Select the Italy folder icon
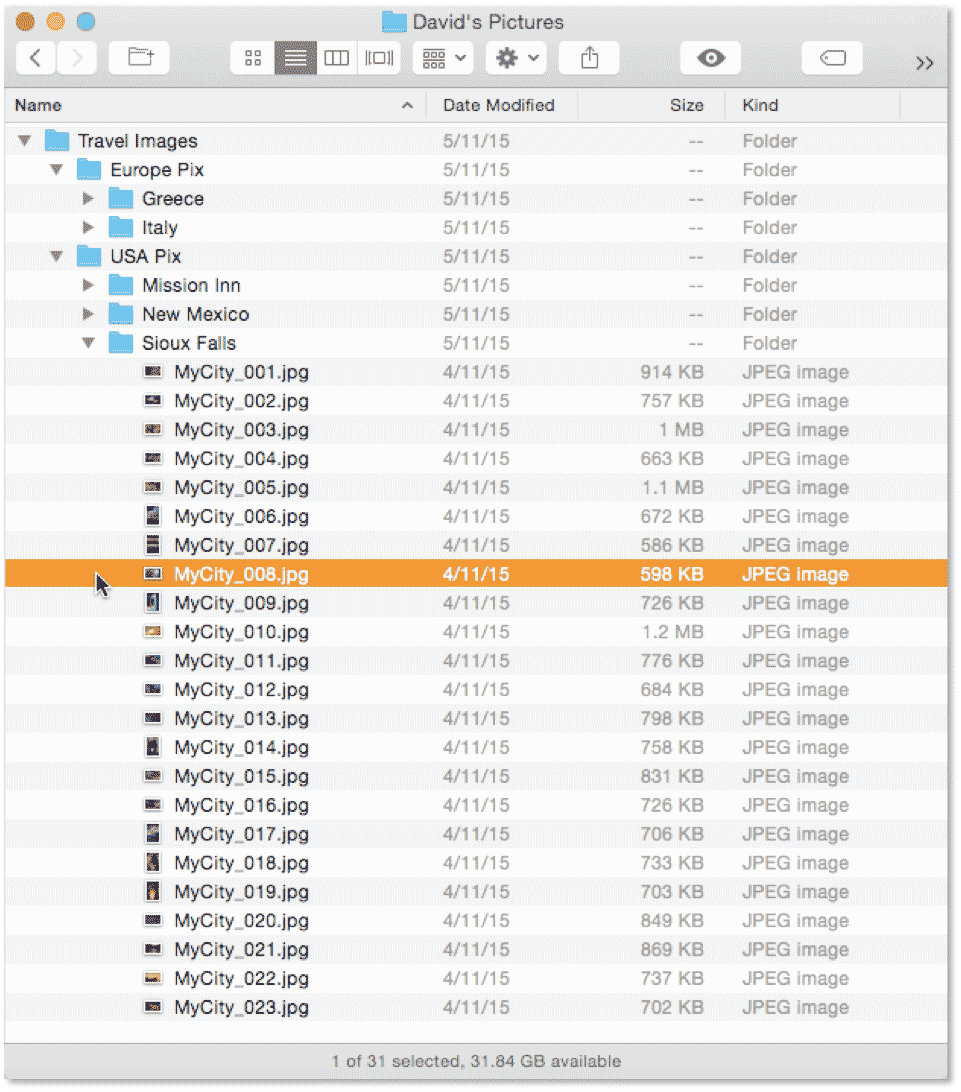 [x=121, y=227]
